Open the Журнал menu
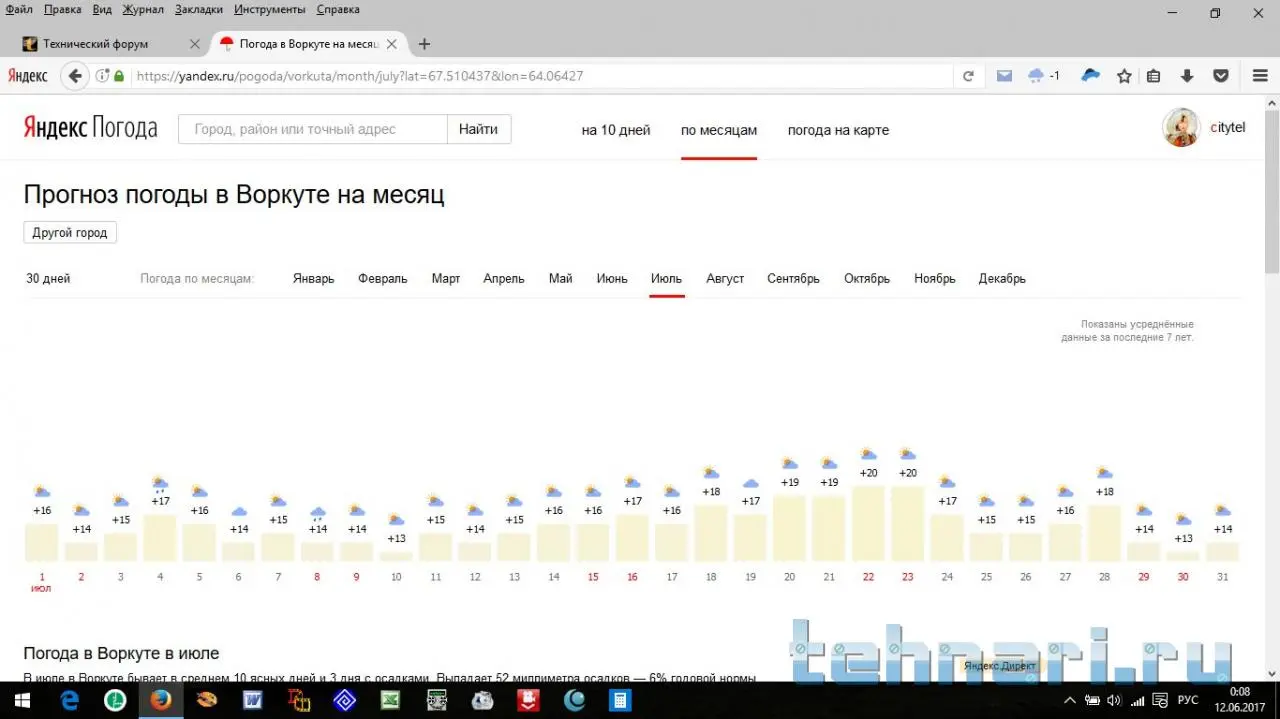This screenshot has width=1280, height=719. [x=143, y=9]
